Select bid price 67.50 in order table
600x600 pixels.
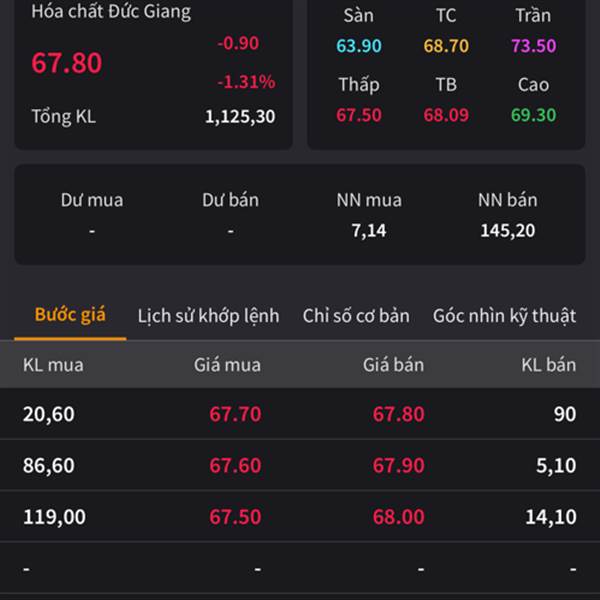coord(235,517)
